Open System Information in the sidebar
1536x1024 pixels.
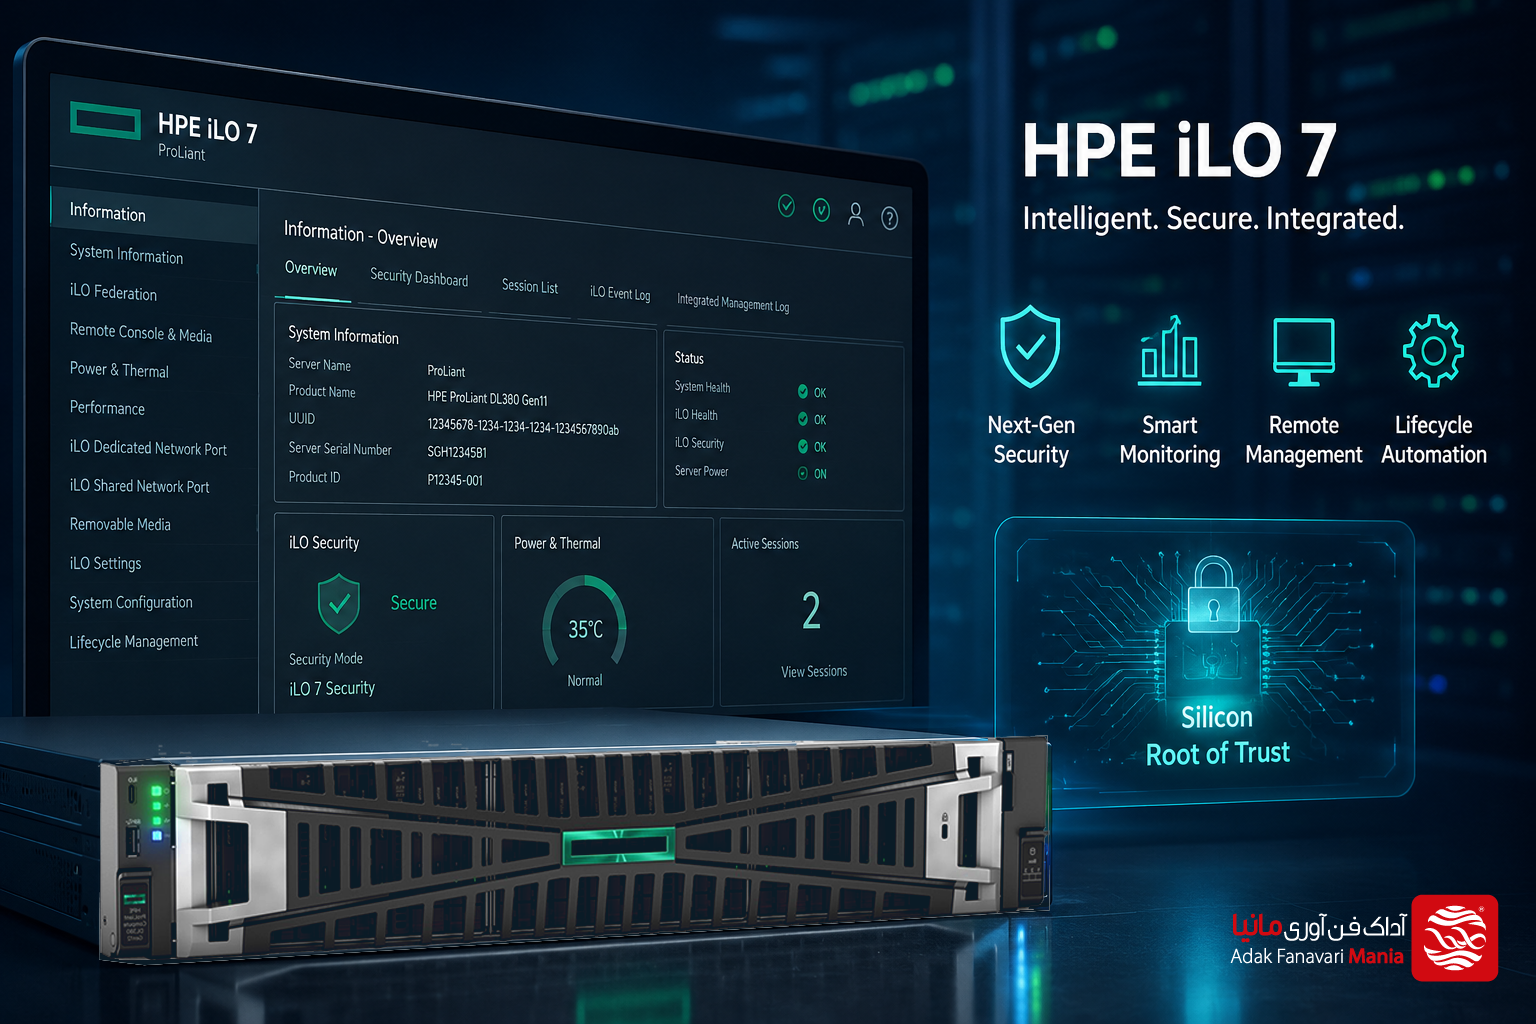click(x=126, y=254)
